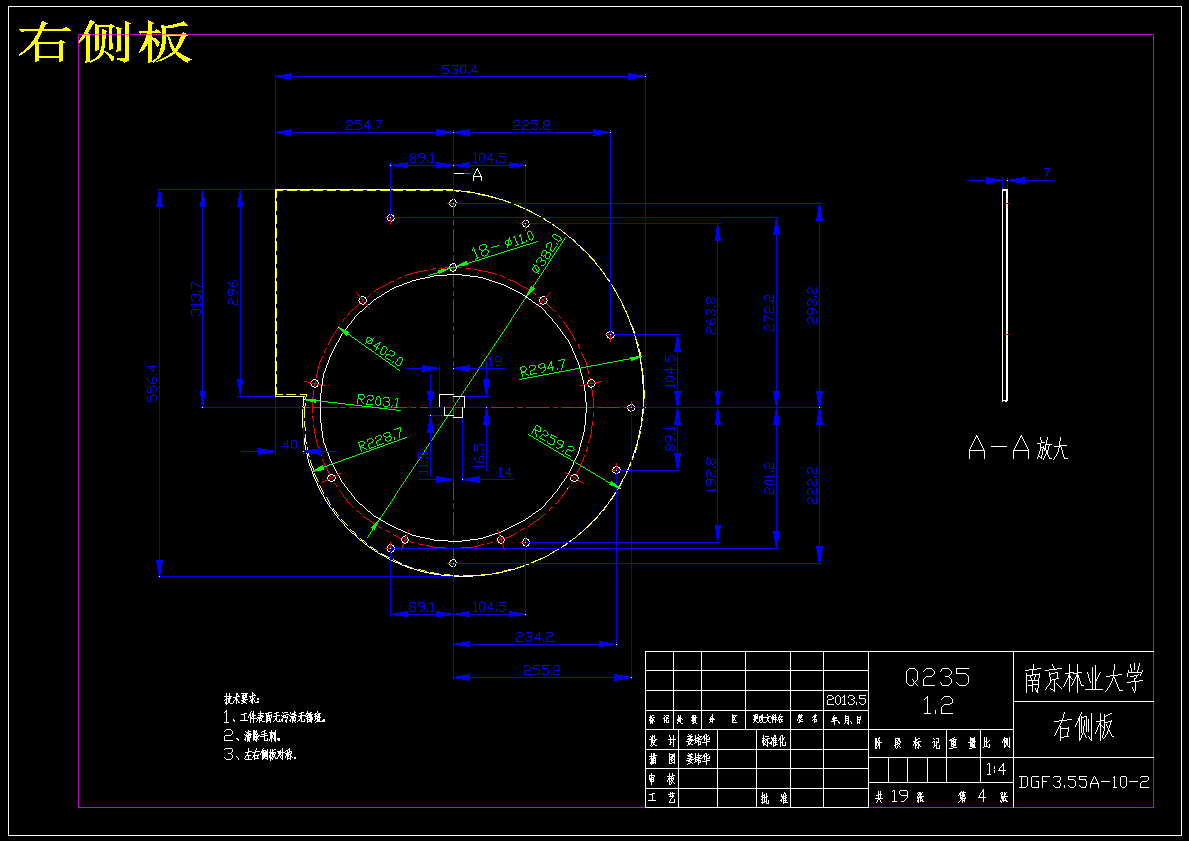Select the 技术要求 heading

tap(242, 698)
